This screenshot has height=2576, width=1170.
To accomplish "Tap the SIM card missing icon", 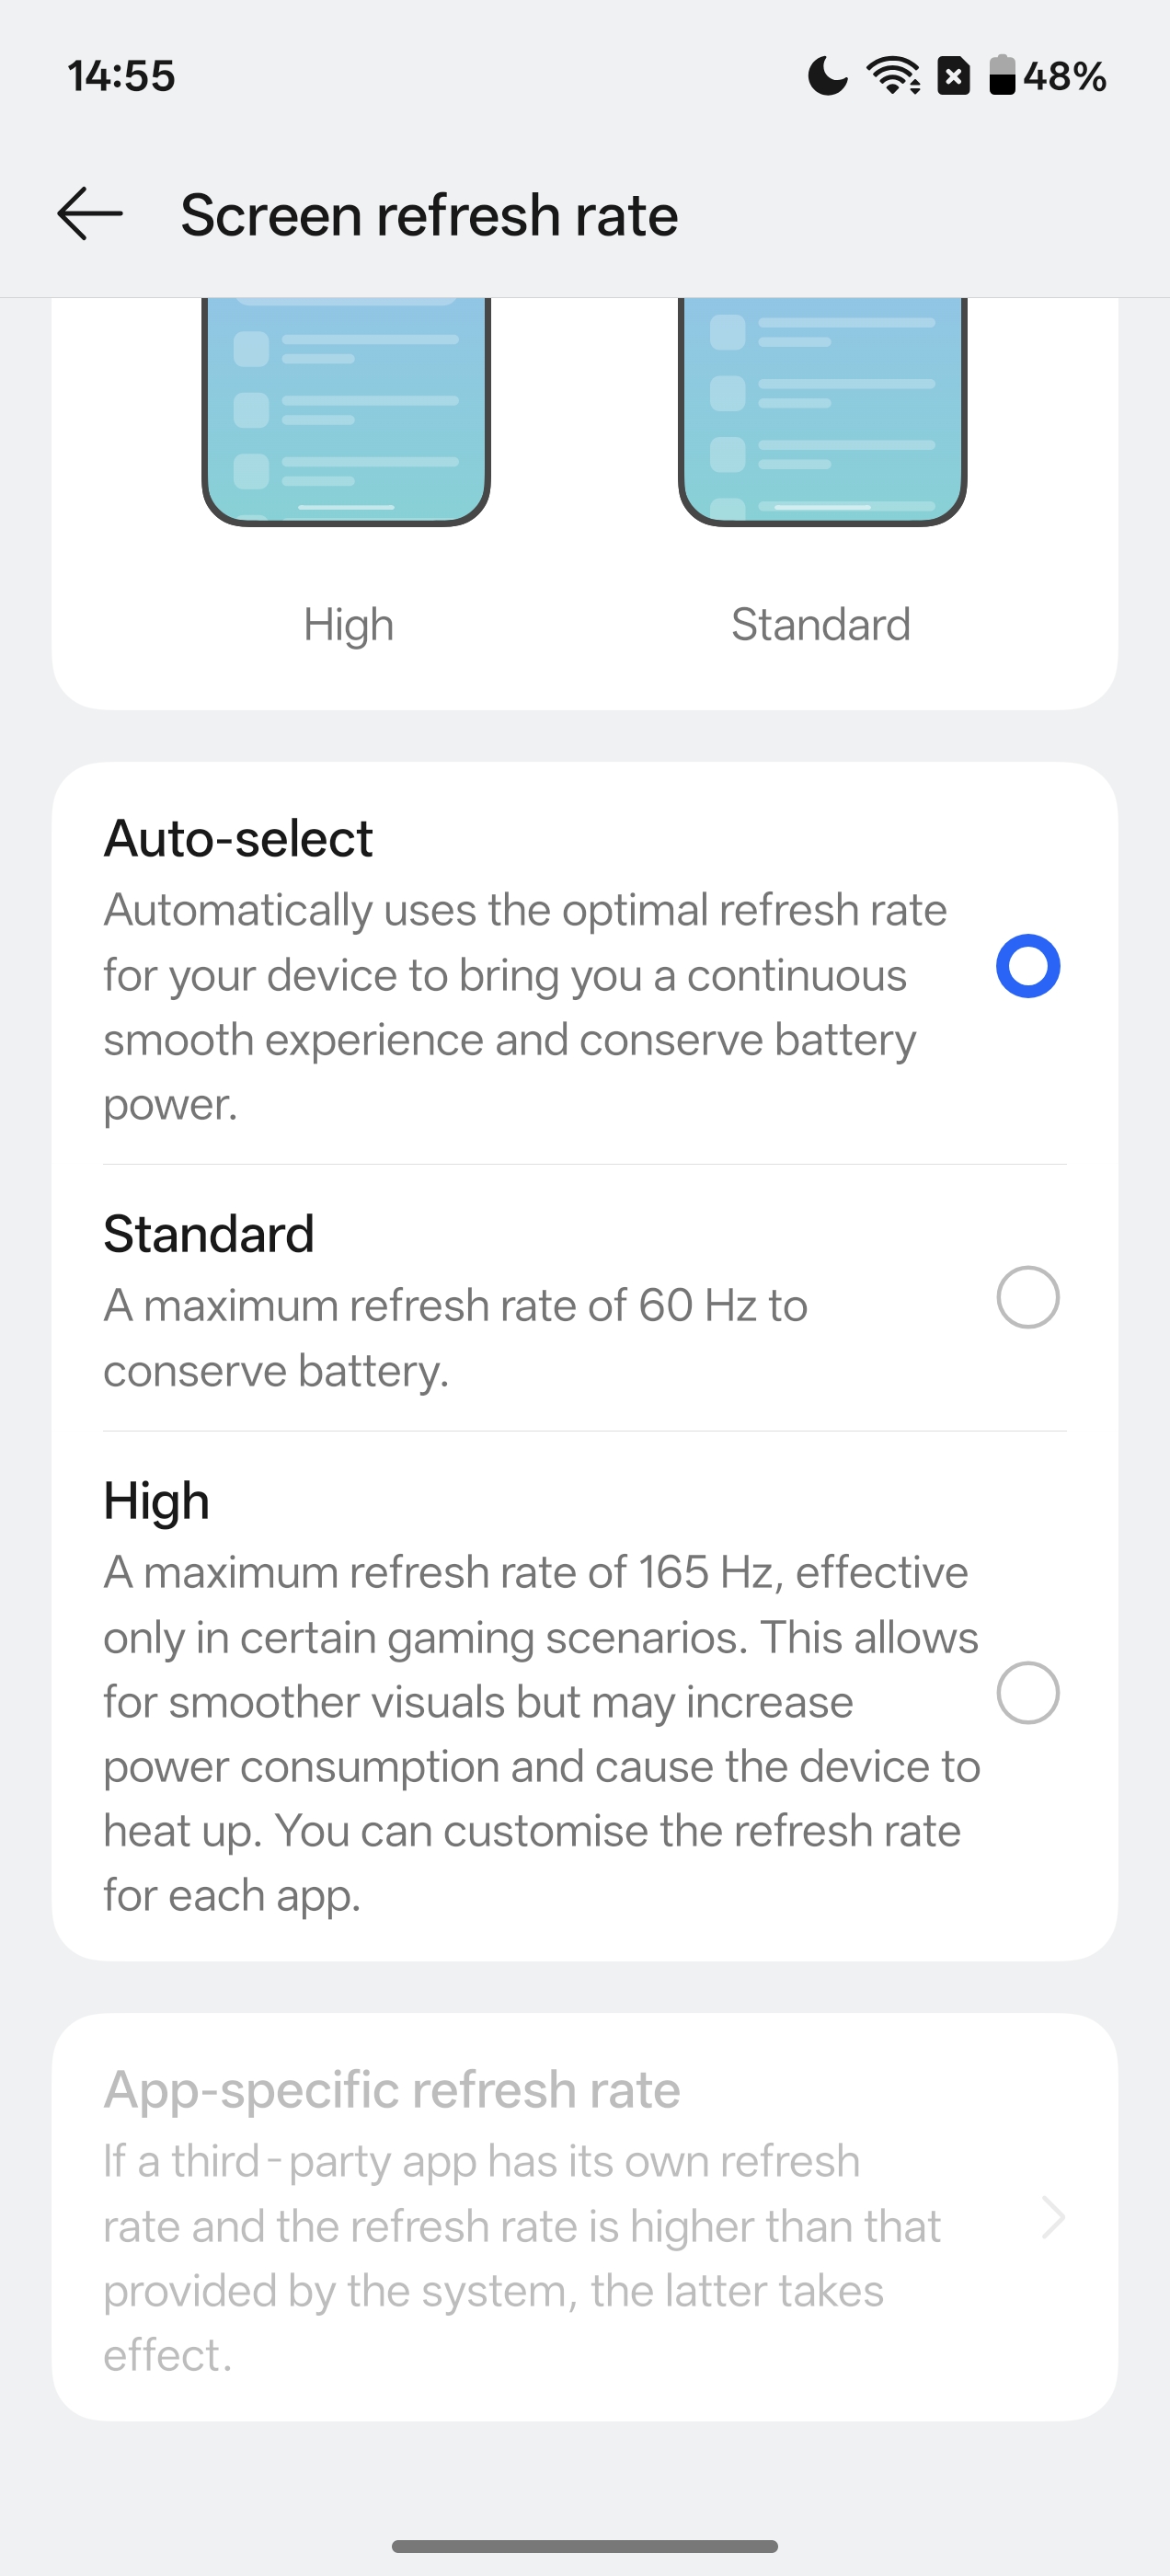I will click(953, 76).
